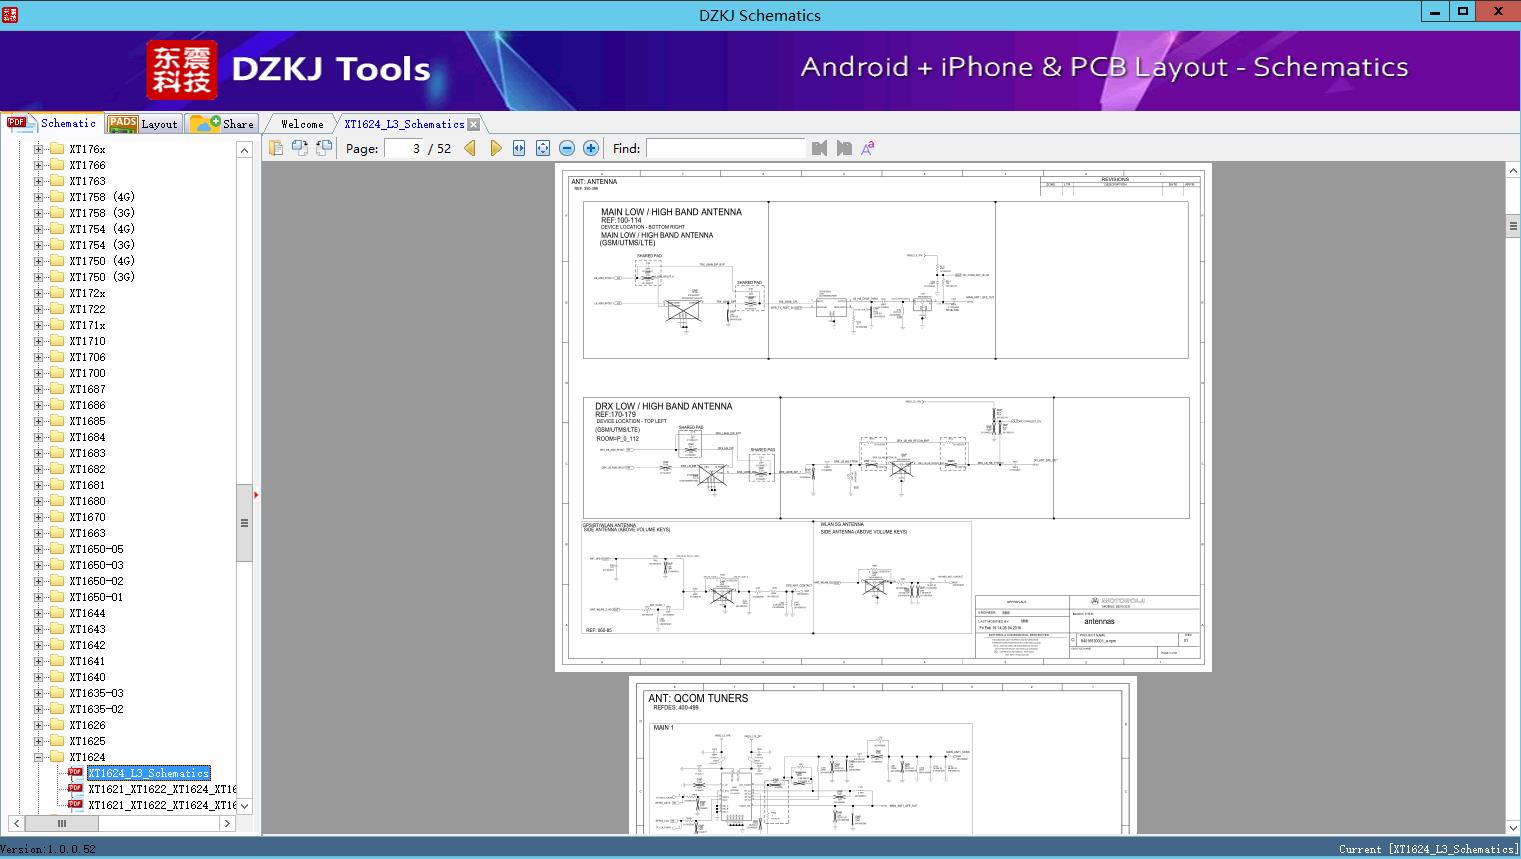Image resolution: width=1521 pixels, height=859 pixels.
Task: Click the page number input box
Action: coord(404,148)
